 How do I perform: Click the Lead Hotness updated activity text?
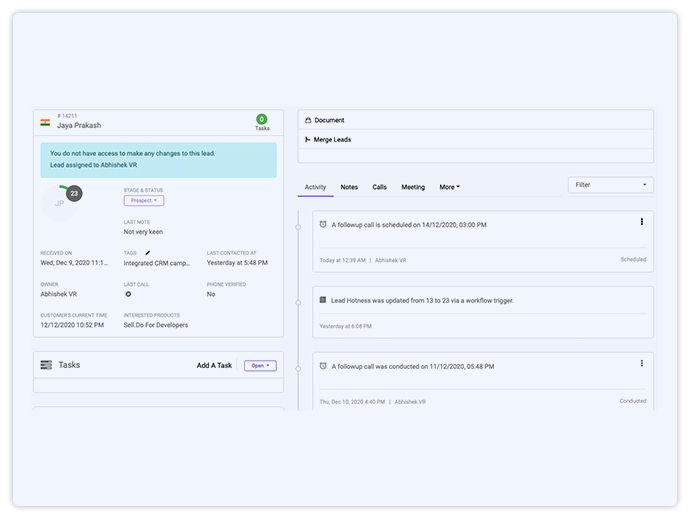point(422,300)
